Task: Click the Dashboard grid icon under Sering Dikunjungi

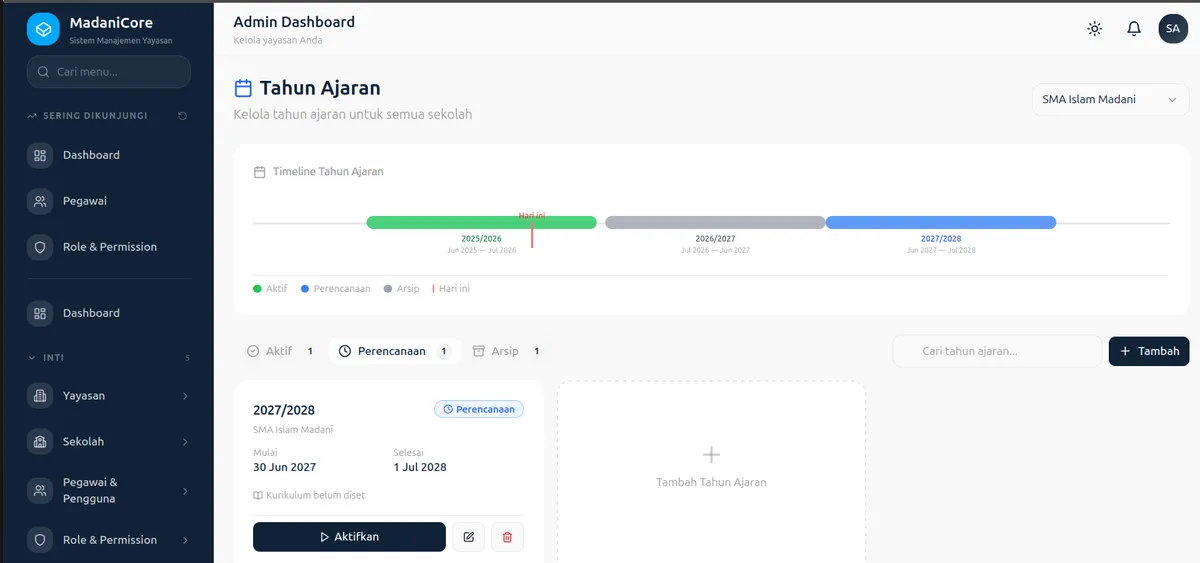Action: click(x=40, y=155)
